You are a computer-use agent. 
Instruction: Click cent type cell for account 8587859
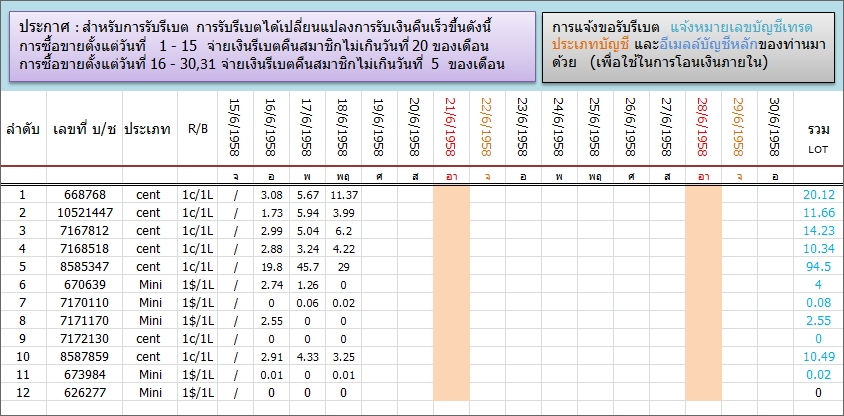[150, 357]
